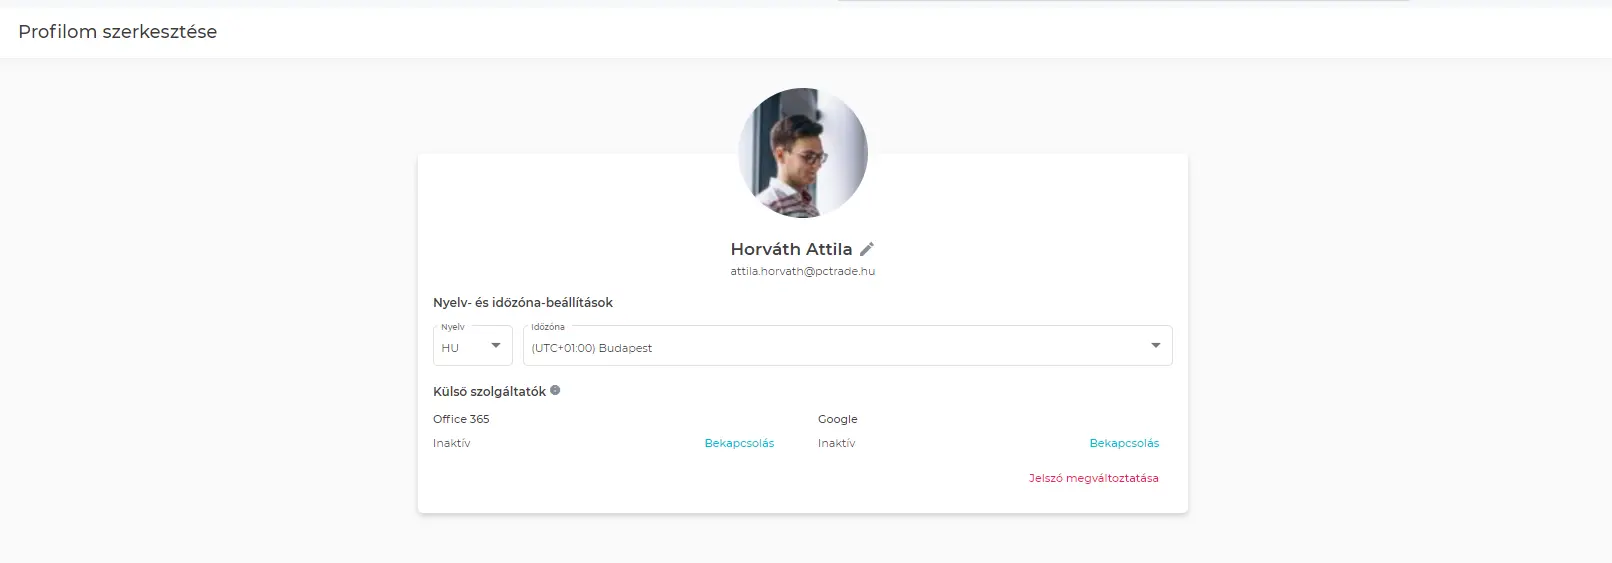Click the Inaktív status under Google
Viewport: 1612px width, 563px height.
(x=836, y=443)
